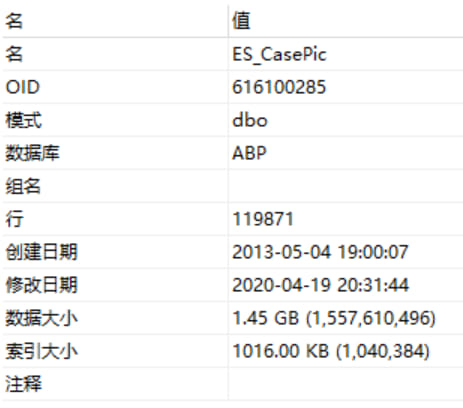Select the OID property label
This screenshot has width=463, height=408.
click(x=23, y=87)
